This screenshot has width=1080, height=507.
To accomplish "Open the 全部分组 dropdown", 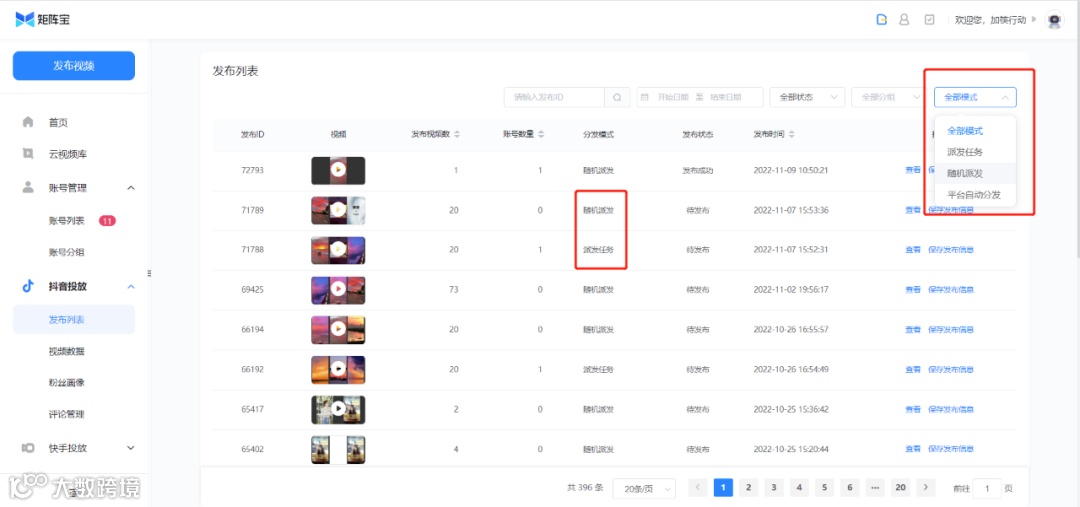I will [889, 97].
